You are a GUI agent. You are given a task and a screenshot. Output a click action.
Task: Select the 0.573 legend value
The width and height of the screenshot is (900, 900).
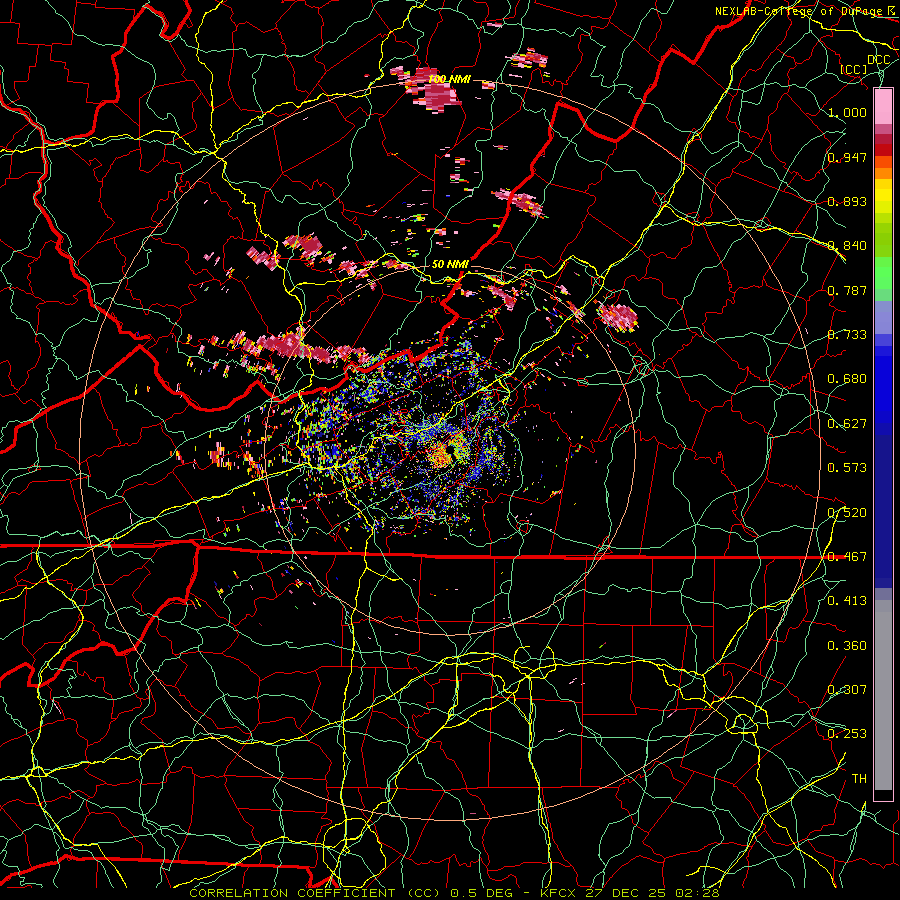(x=847, y=468)
